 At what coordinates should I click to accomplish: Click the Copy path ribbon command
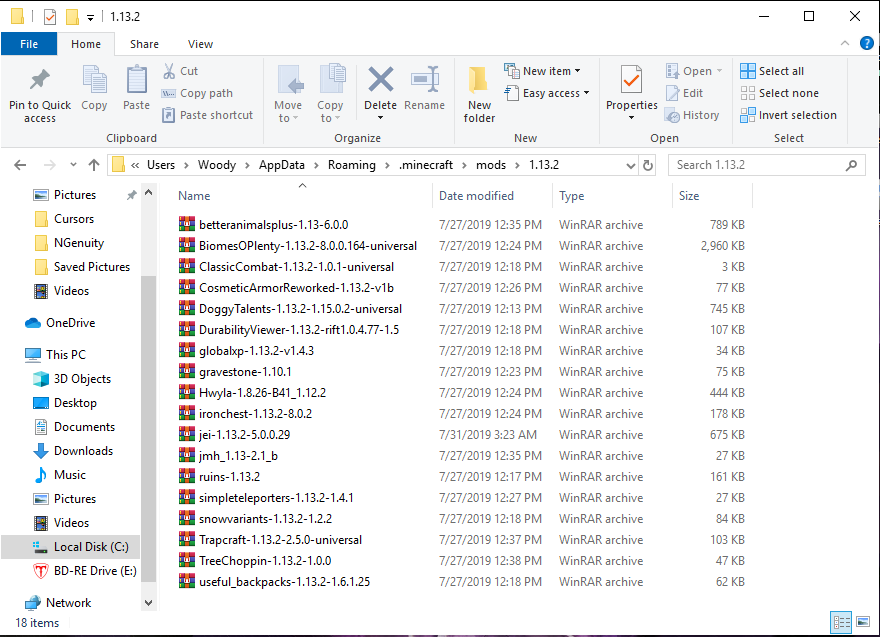pos(198,93)
